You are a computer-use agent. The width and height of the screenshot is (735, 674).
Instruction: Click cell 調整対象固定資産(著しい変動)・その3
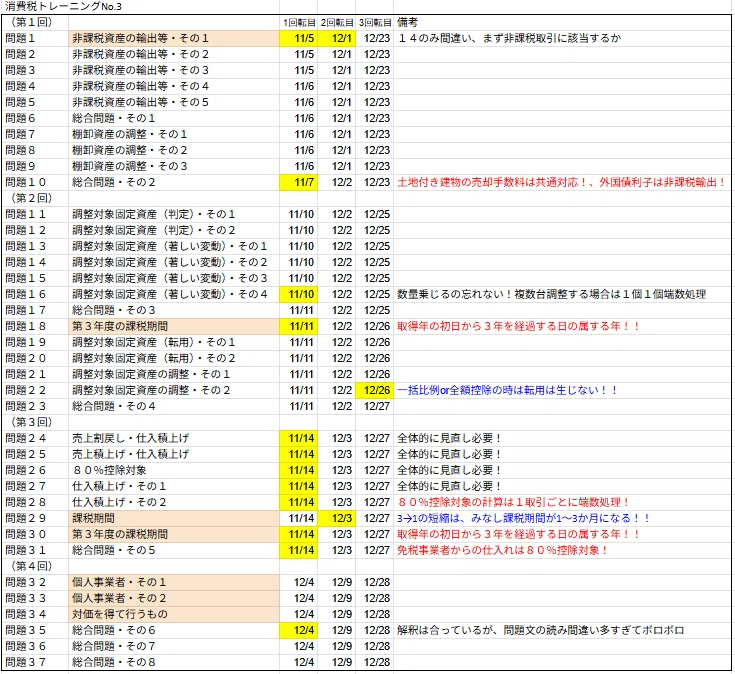(x=174, y=278)
